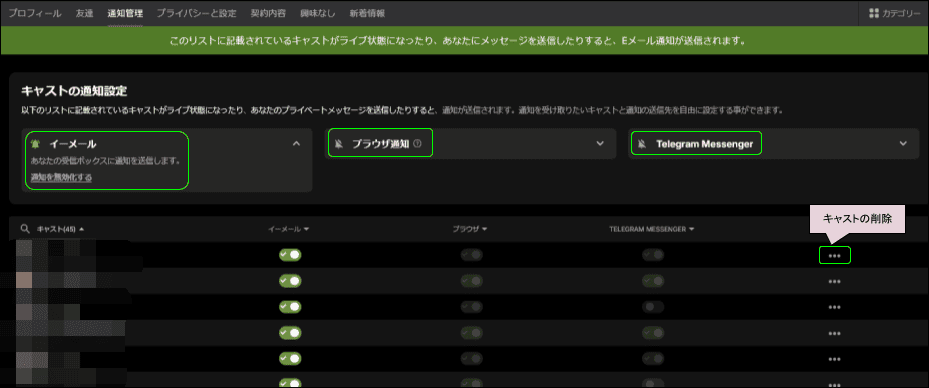Select the 通知管理 tab
This screenshot has height=388, width=929.
(x=125, y=13)
